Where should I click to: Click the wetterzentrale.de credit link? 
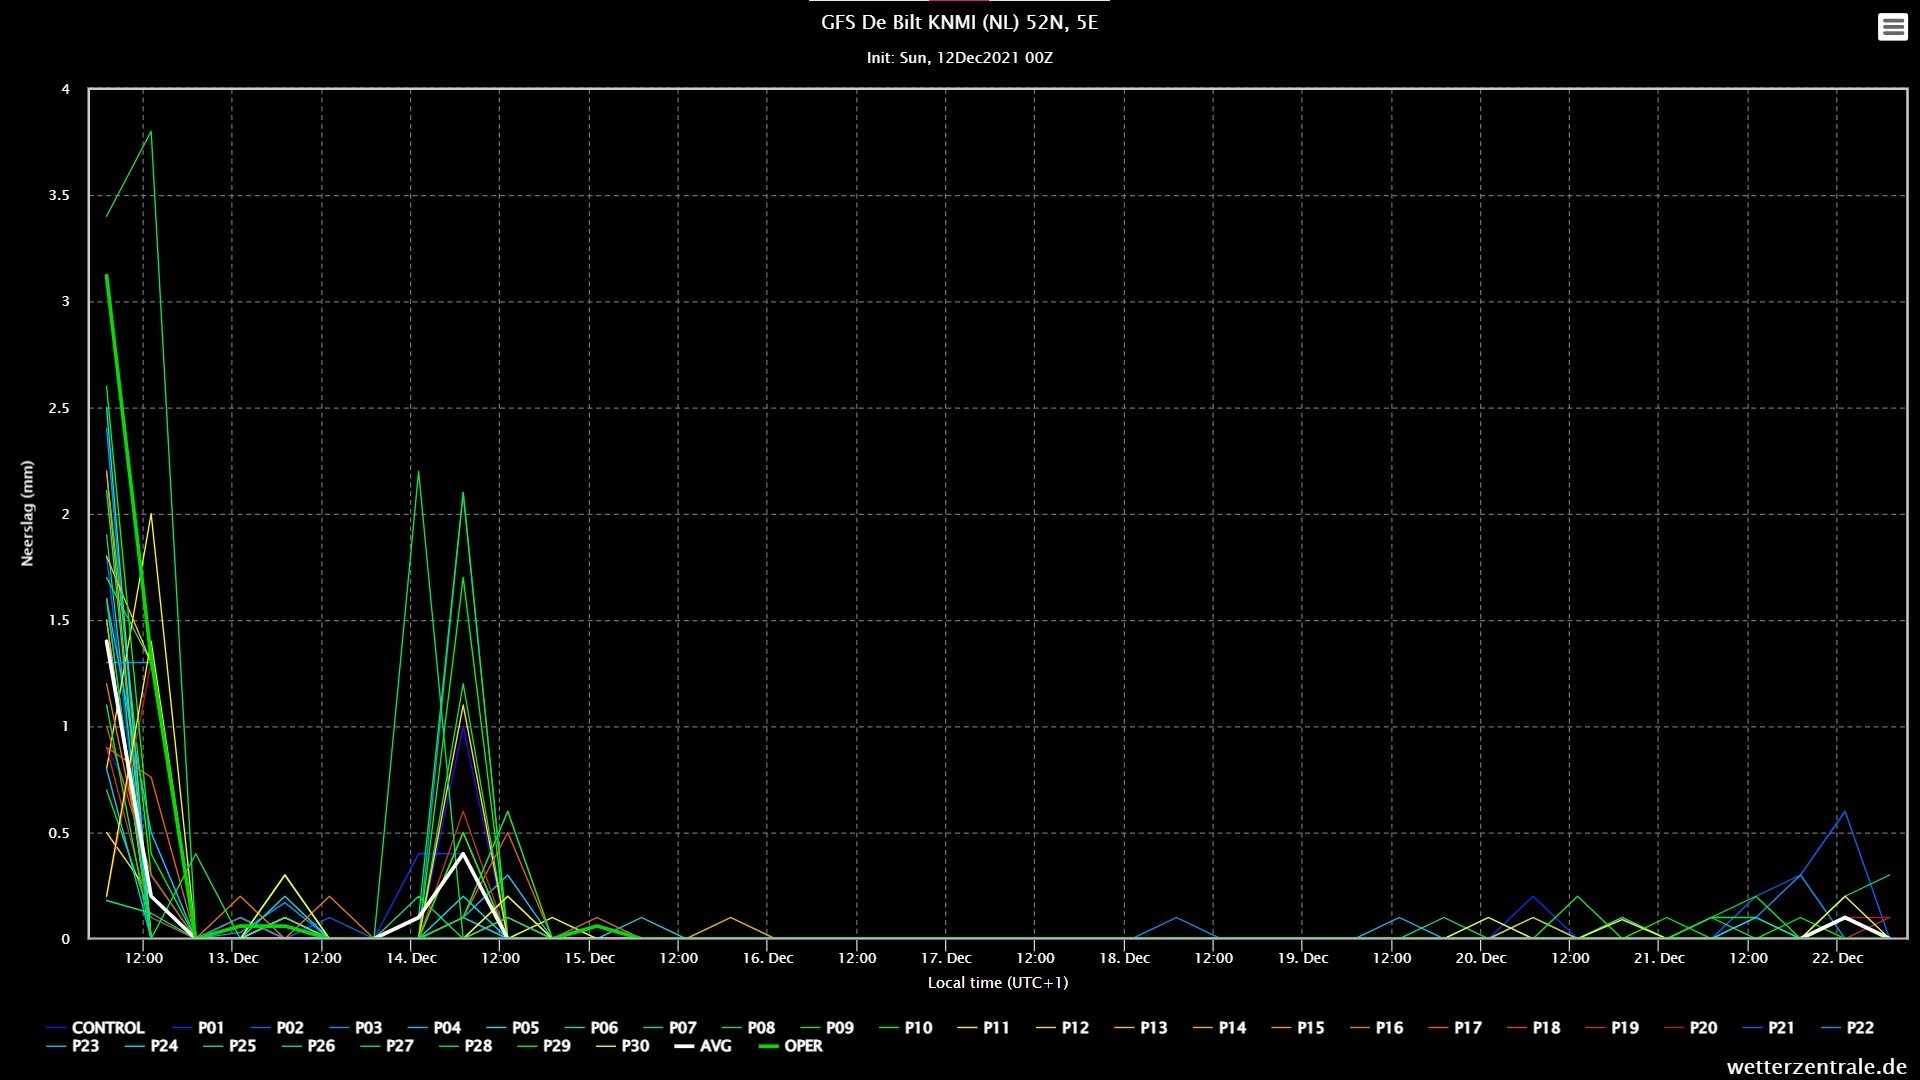(x=1816, y=1067)
